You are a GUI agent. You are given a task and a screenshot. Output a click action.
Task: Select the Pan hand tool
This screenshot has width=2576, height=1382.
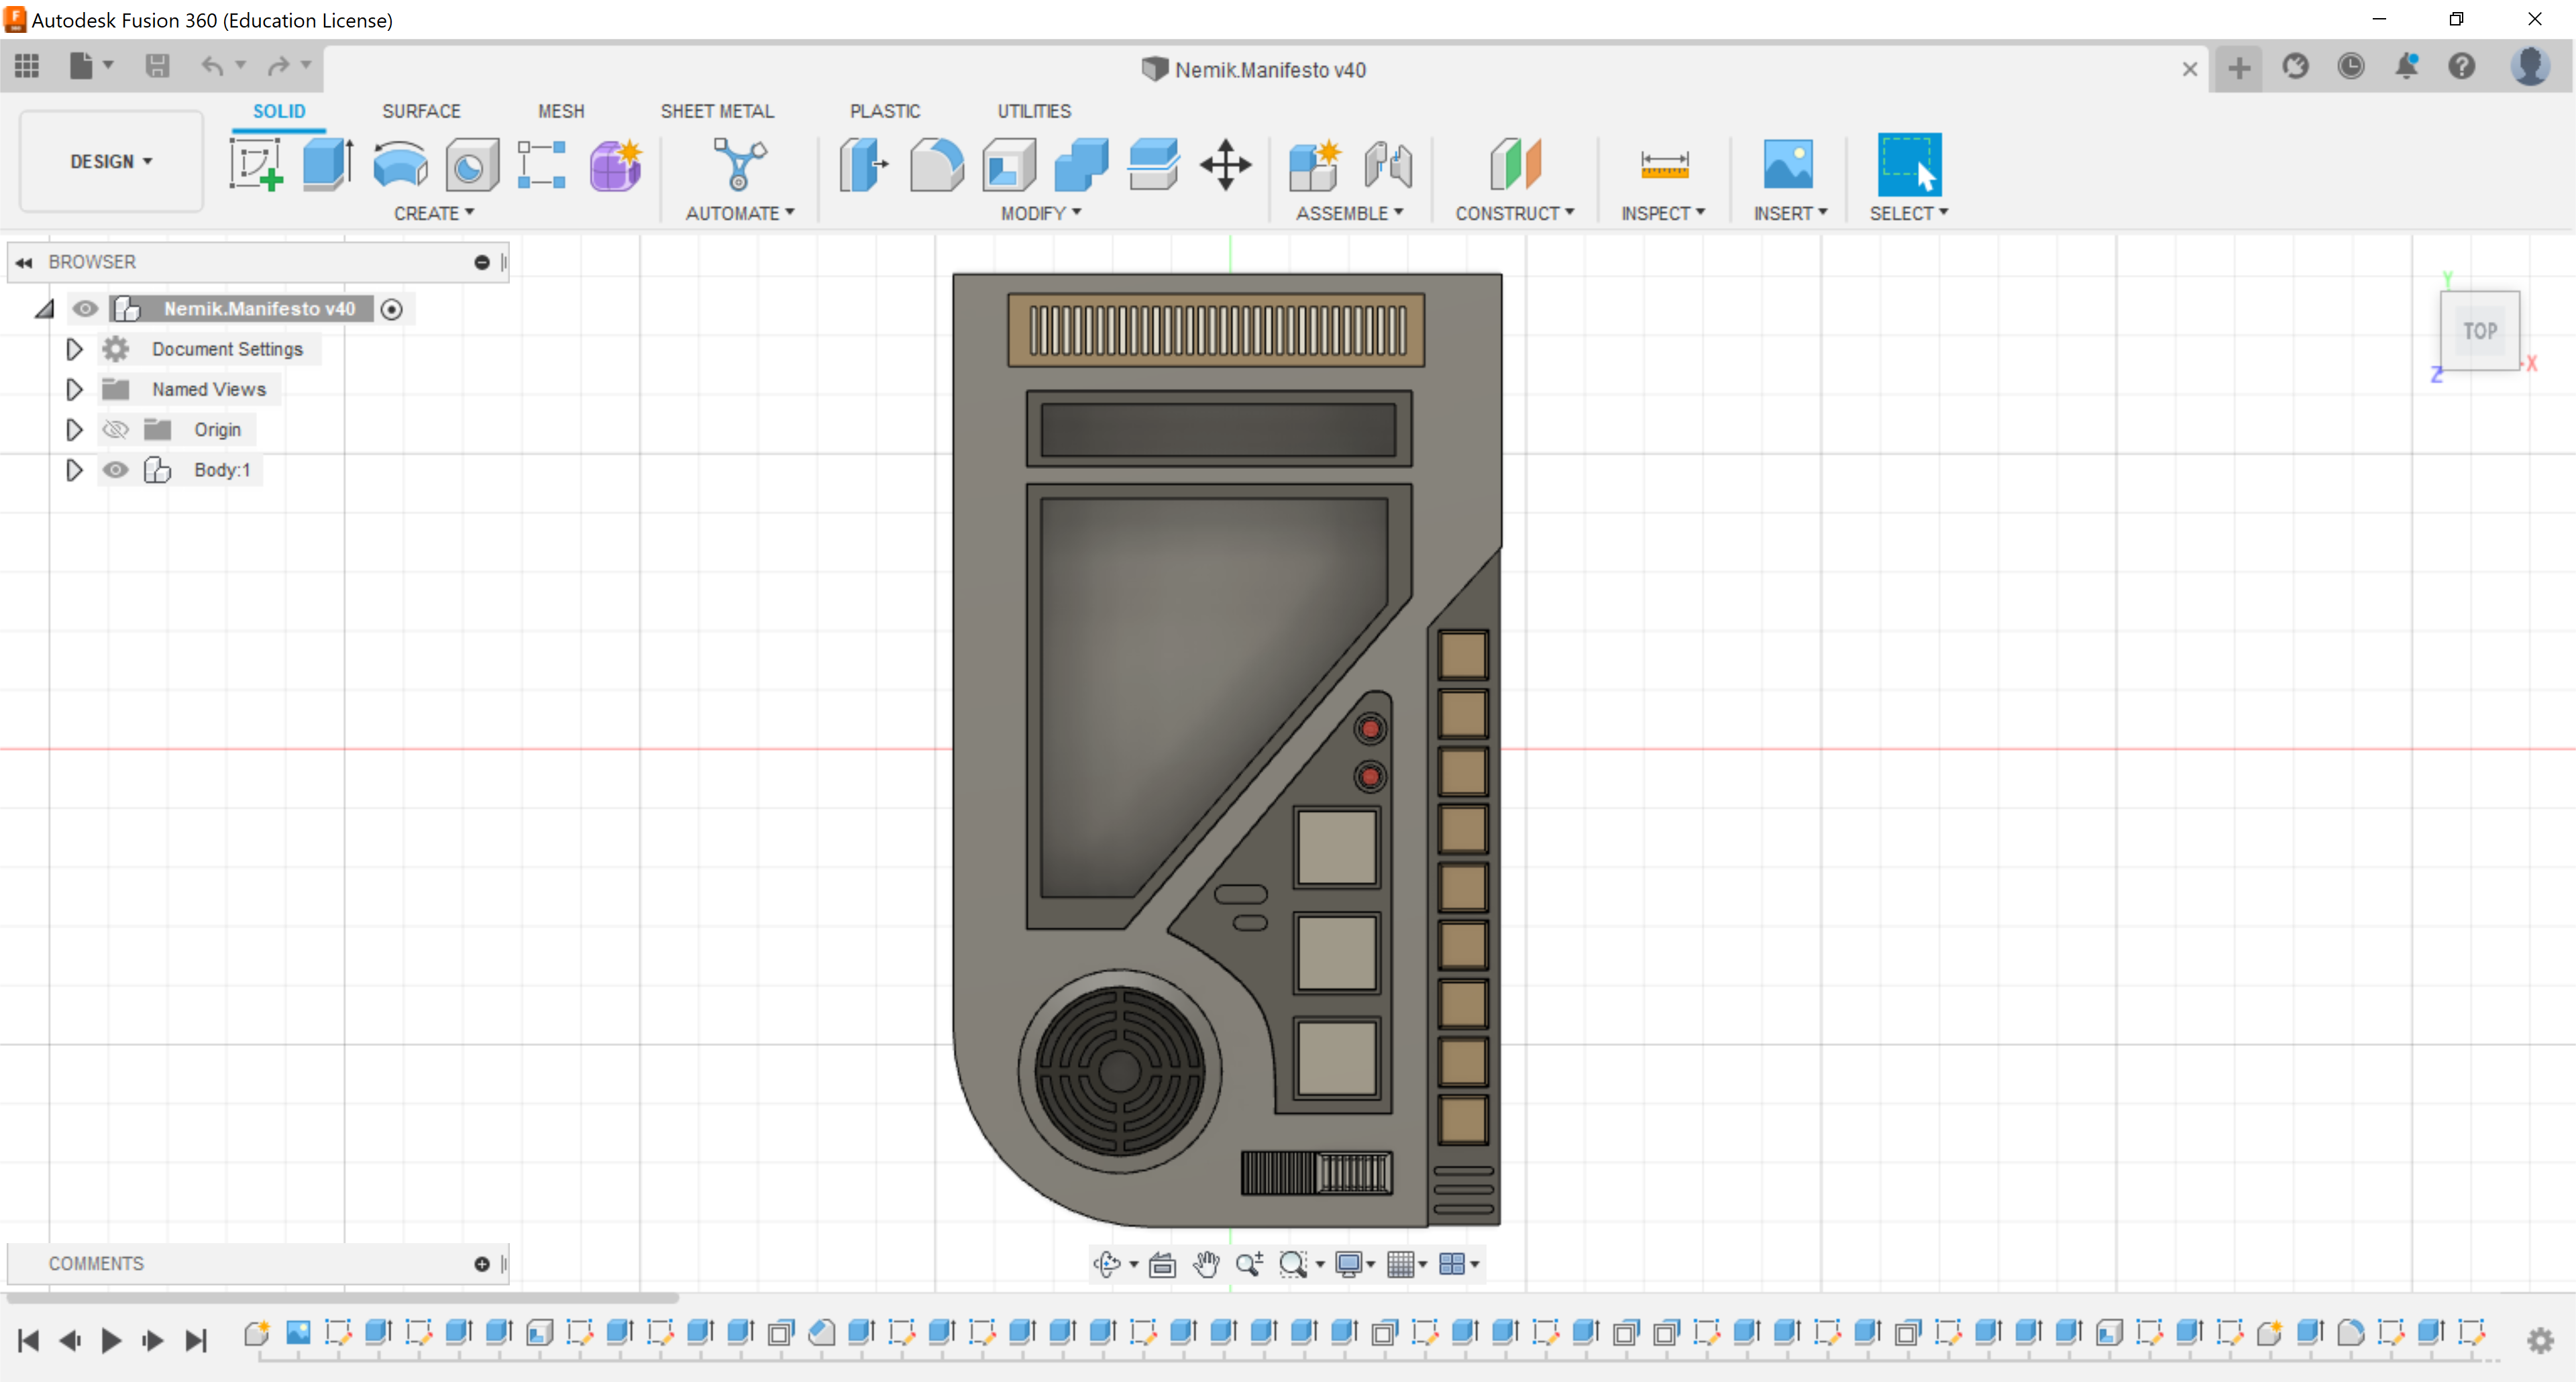[x=1206, y=1264]
